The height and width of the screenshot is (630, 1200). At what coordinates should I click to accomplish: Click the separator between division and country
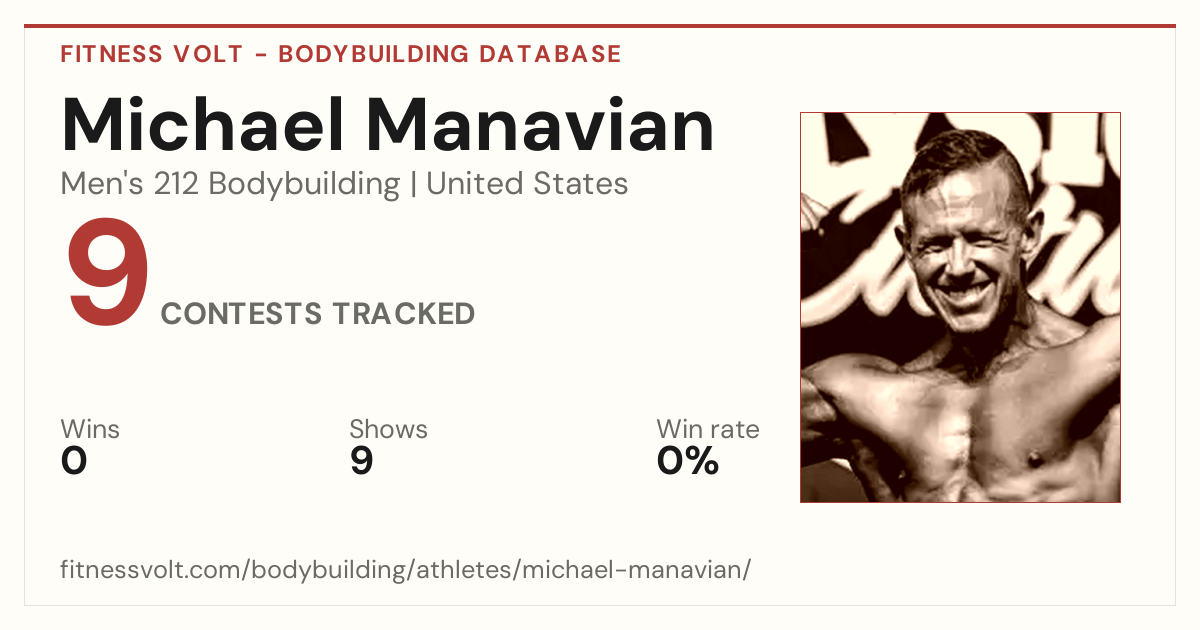click(414, 185)
